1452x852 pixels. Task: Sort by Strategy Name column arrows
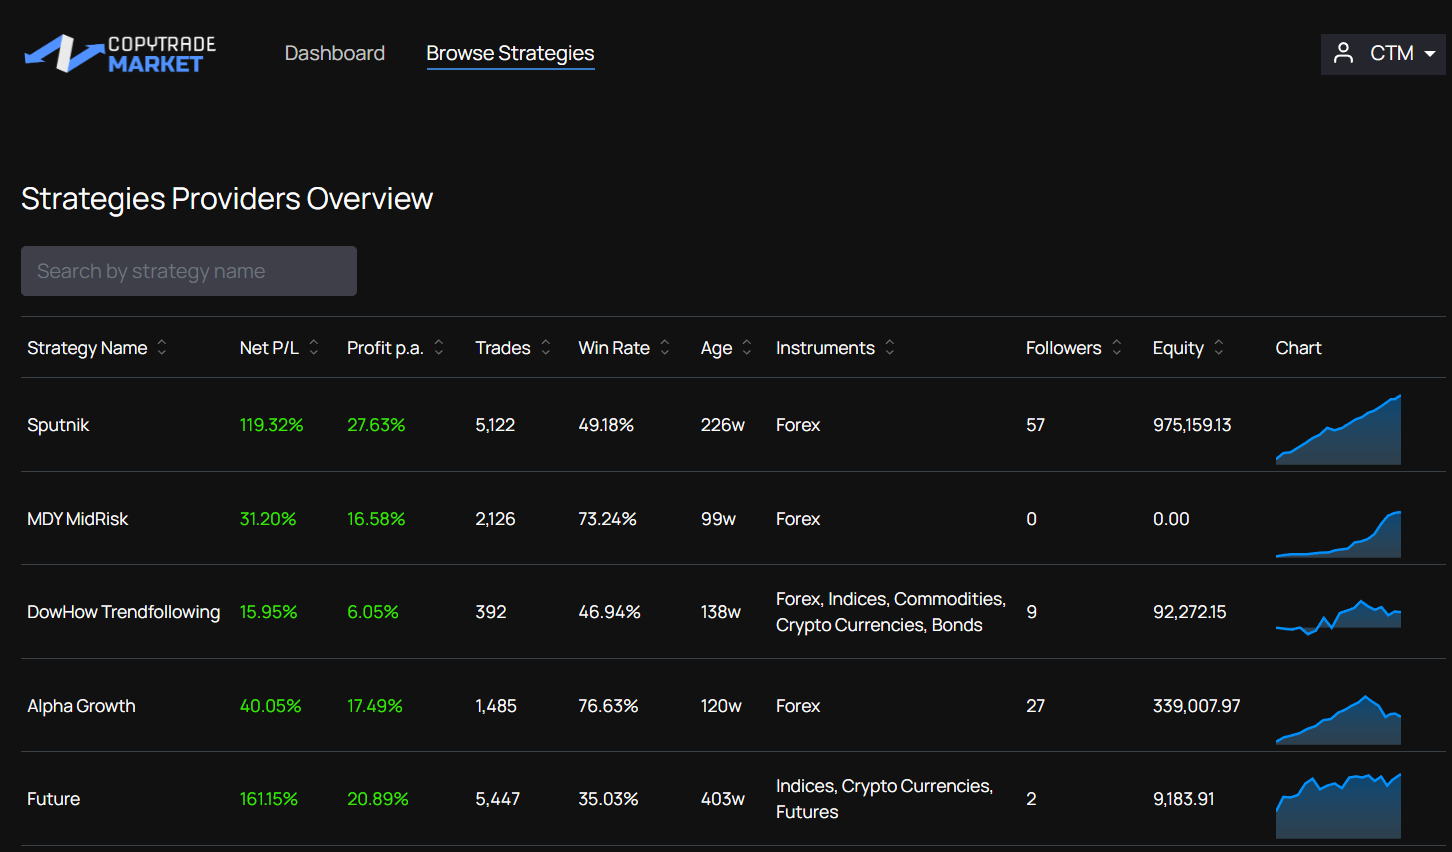[x=162, y=347]
